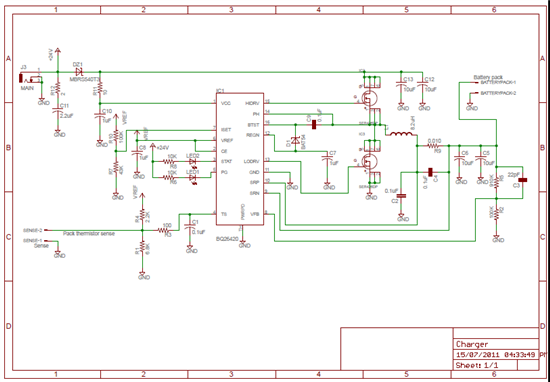
Task: Click the D1 BAT54 Schottky diode symbol
Action: [295, 141]
